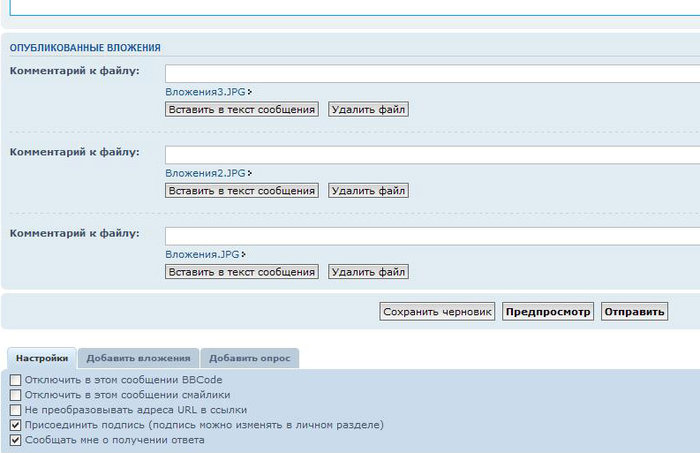The image size is (700, 453).
Task: Focus comment field for Вложения3.JPG
Action: tap(430, 73)
